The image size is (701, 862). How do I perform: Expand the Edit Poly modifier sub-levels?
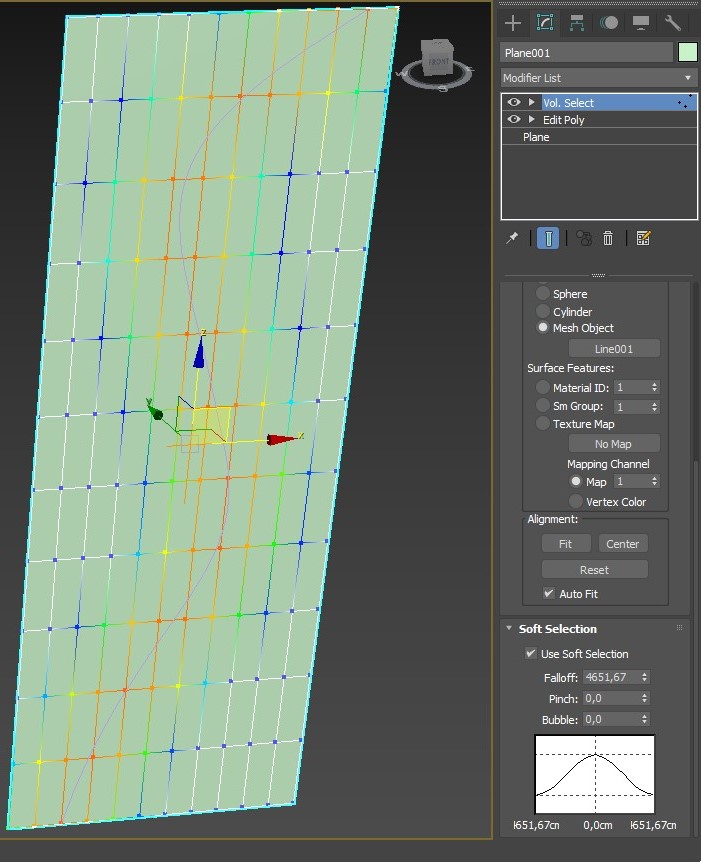coord(532,120)
